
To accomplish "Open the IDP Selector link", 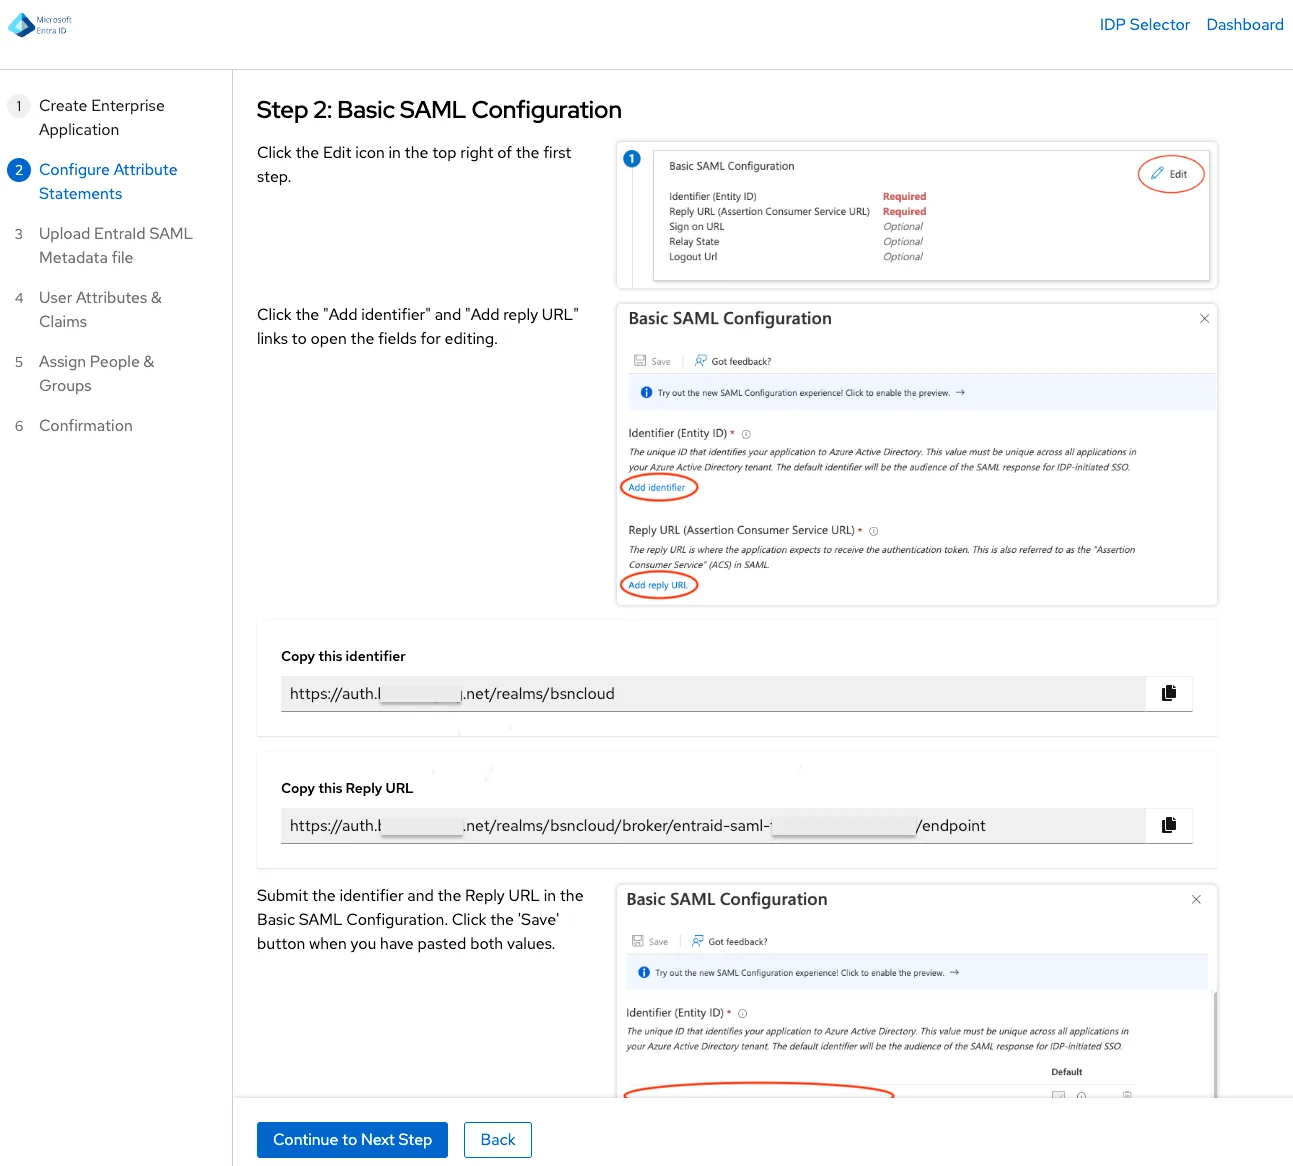I will point(1144,25).
